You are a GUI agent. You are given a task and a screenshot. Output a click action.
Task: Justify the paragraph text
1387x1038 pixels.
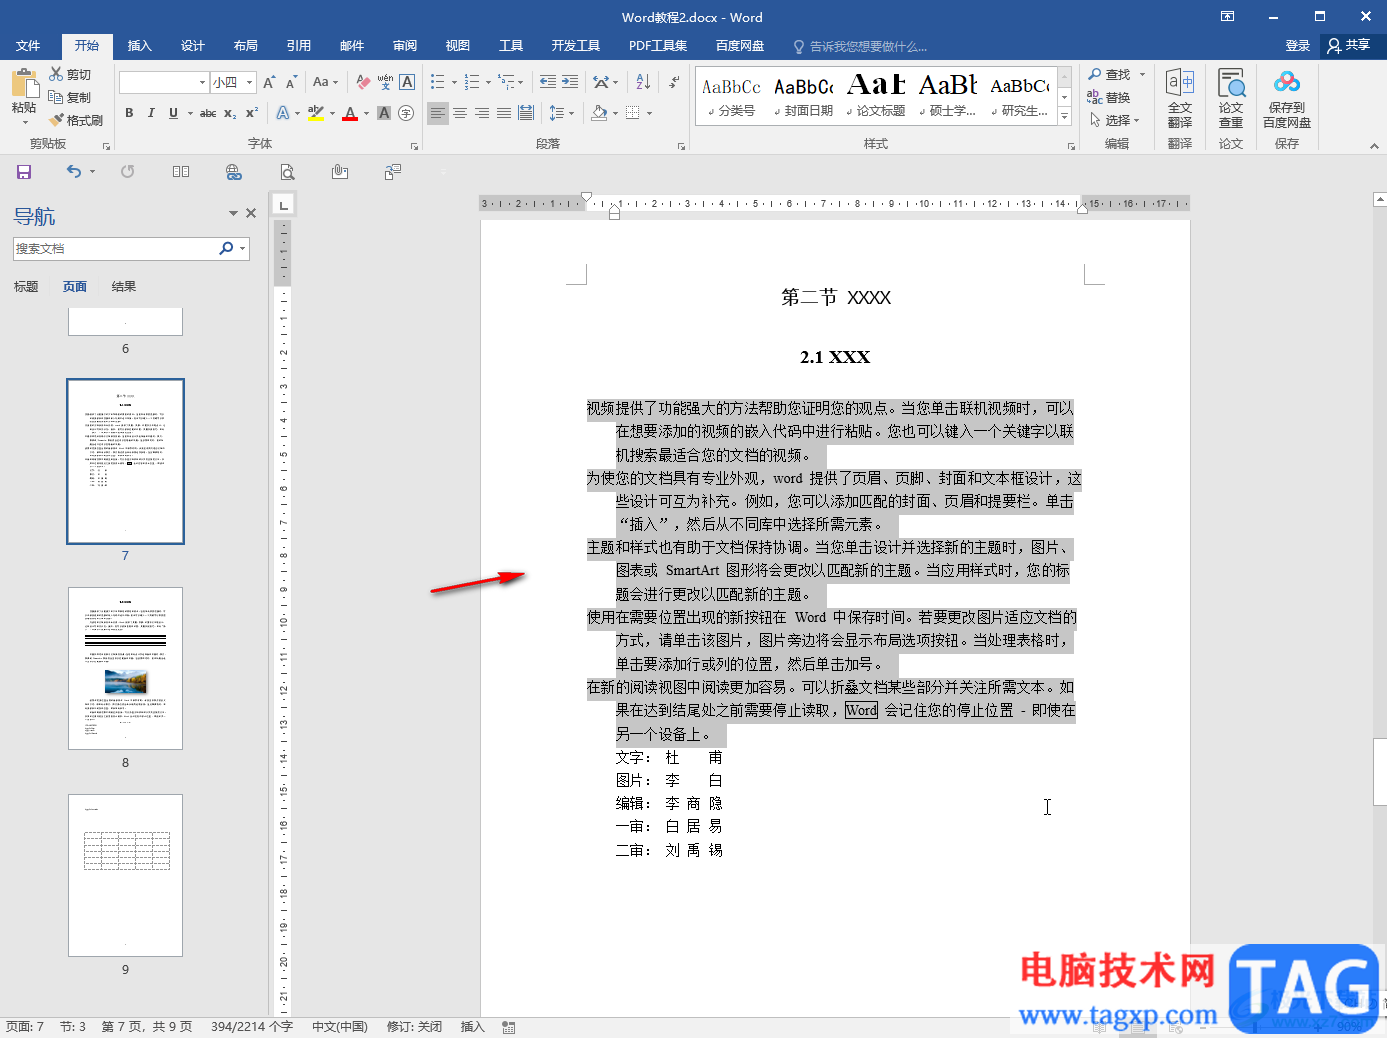504,113
